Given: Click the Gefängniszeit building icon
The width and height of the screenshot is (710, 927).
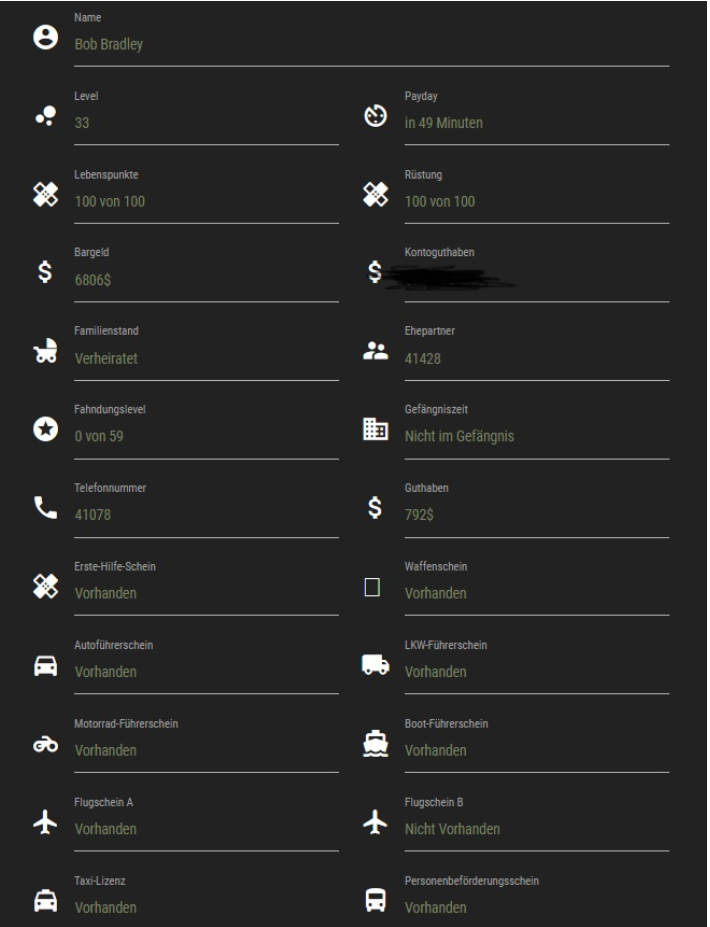Looking at the screenshot, I should pyautogui.click(x=375, y=430).
